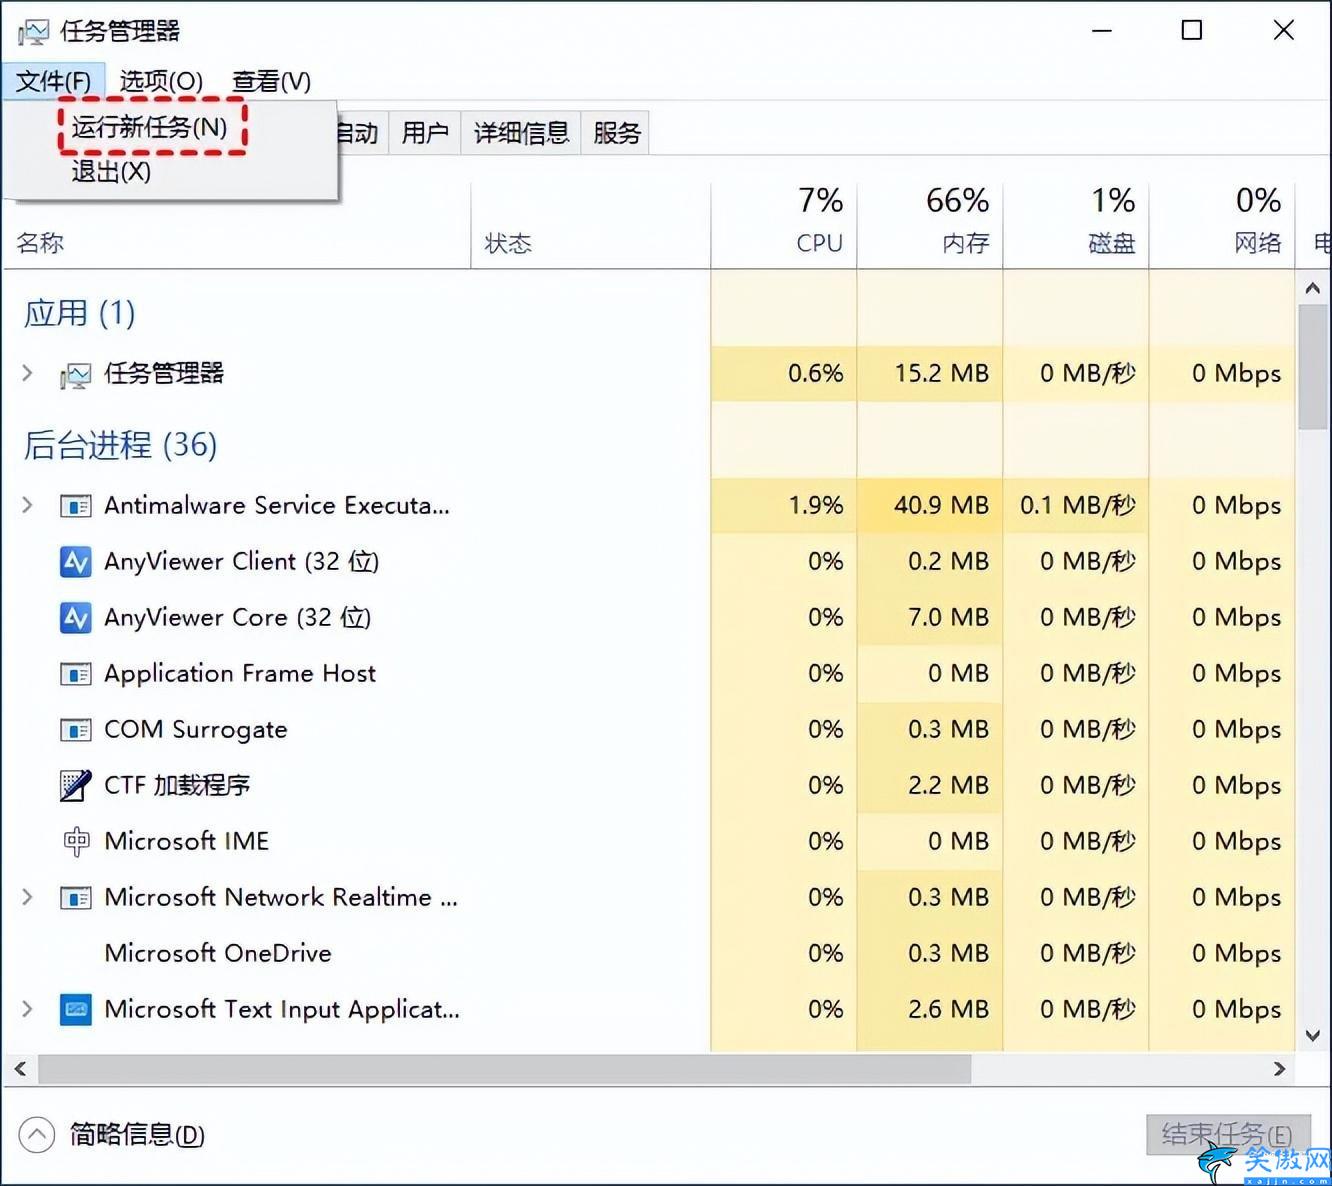This screenshot has width=1332, height=1186.
Task: Click the horizontal scrollbar thumb
Action: pyautogui.click(x=505, y=1069)
